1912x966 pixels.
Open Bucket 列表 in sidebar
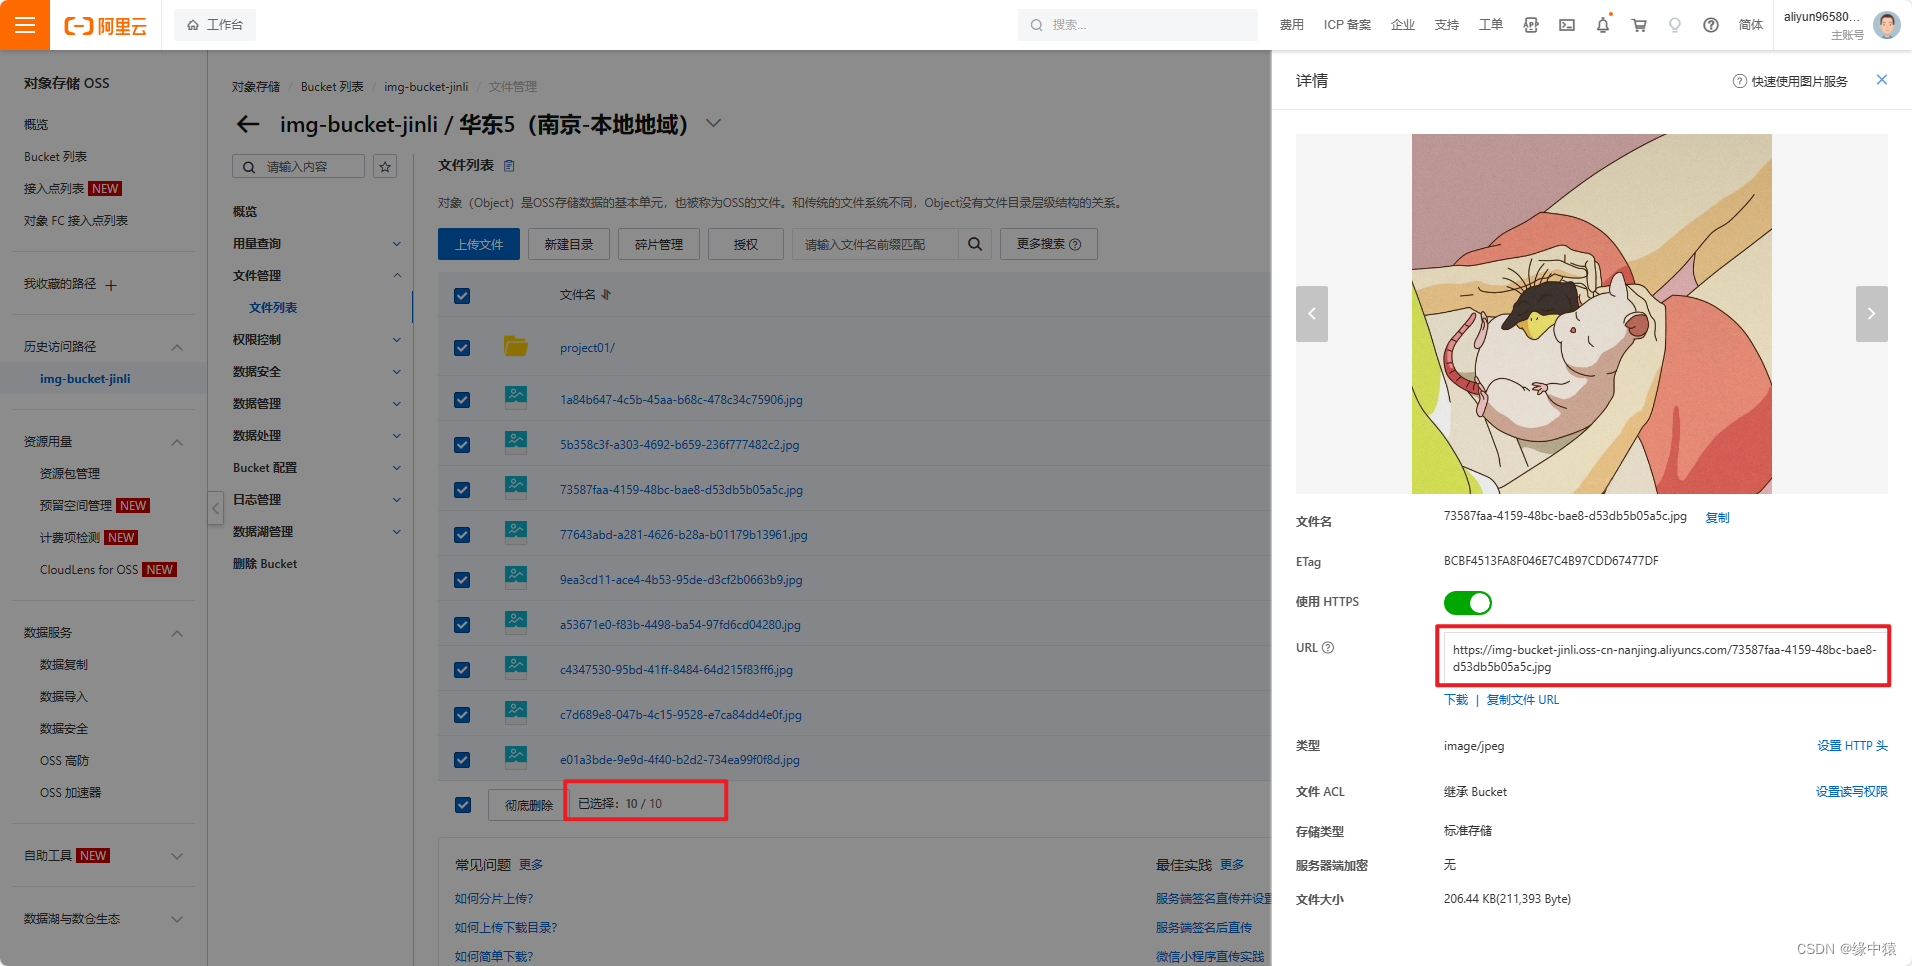56,157
